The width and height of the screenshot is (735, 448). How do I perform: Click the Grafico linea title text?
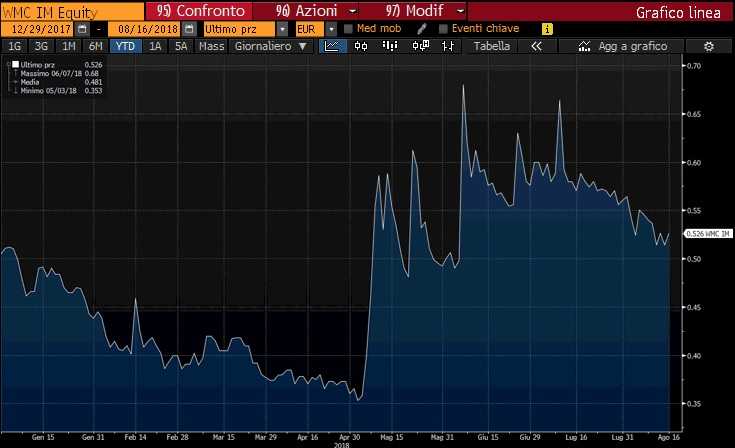pos(678,12)
